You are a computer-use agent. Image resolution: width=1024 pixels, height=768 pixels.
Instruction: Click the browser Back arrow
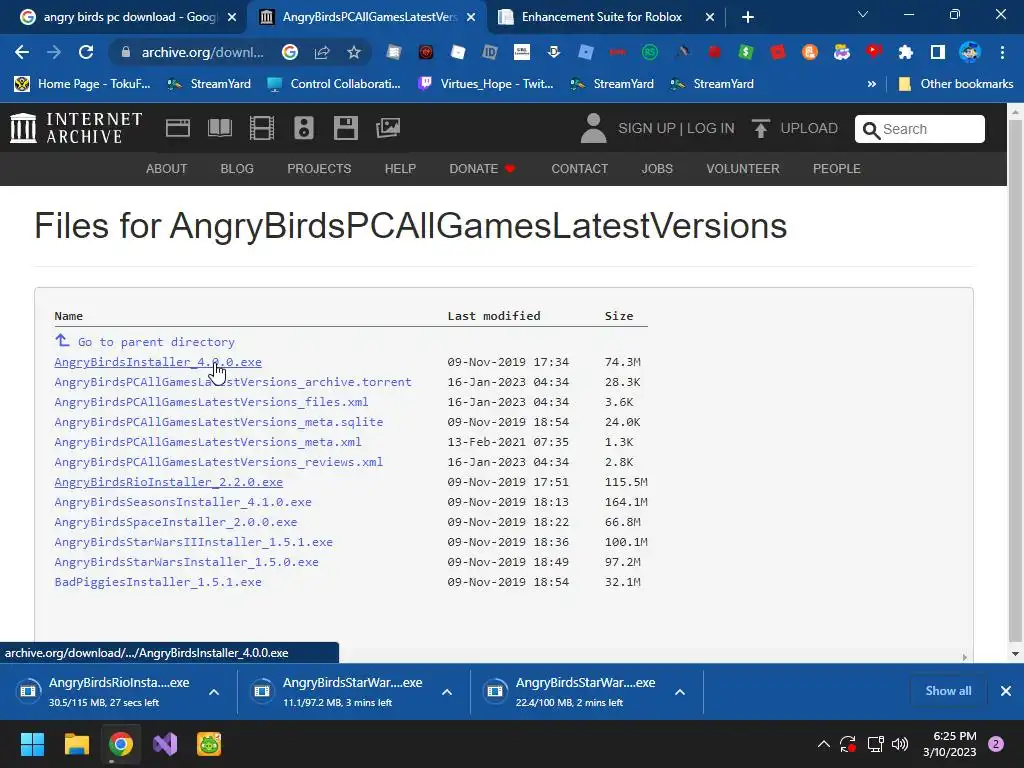pyautogui.click(x=22, y=52)
